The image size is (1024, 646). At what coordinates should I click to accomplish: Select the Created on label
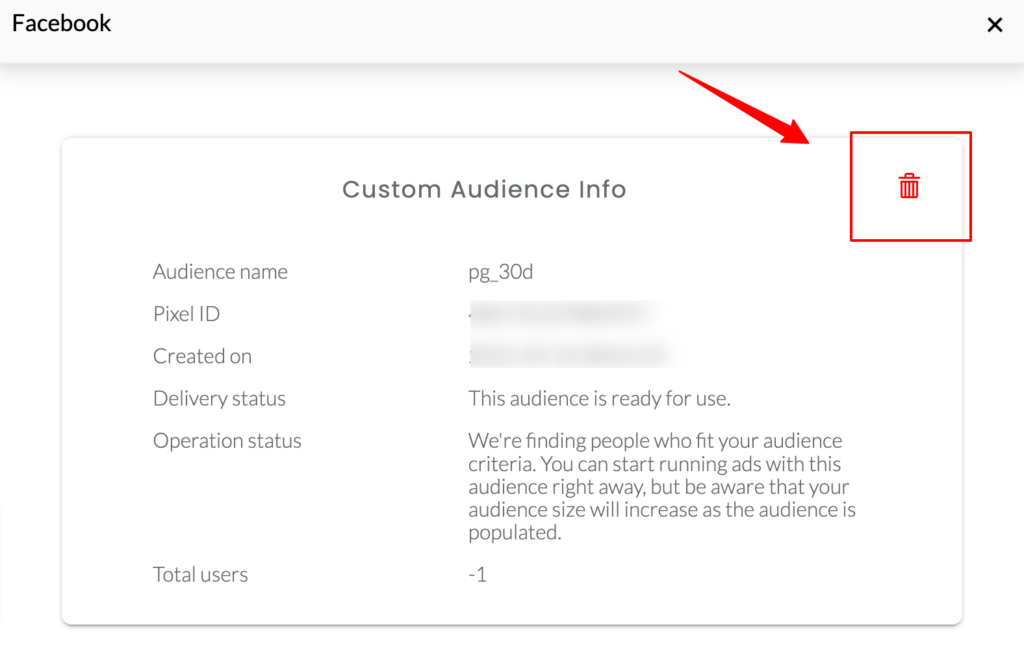(202, 356)
